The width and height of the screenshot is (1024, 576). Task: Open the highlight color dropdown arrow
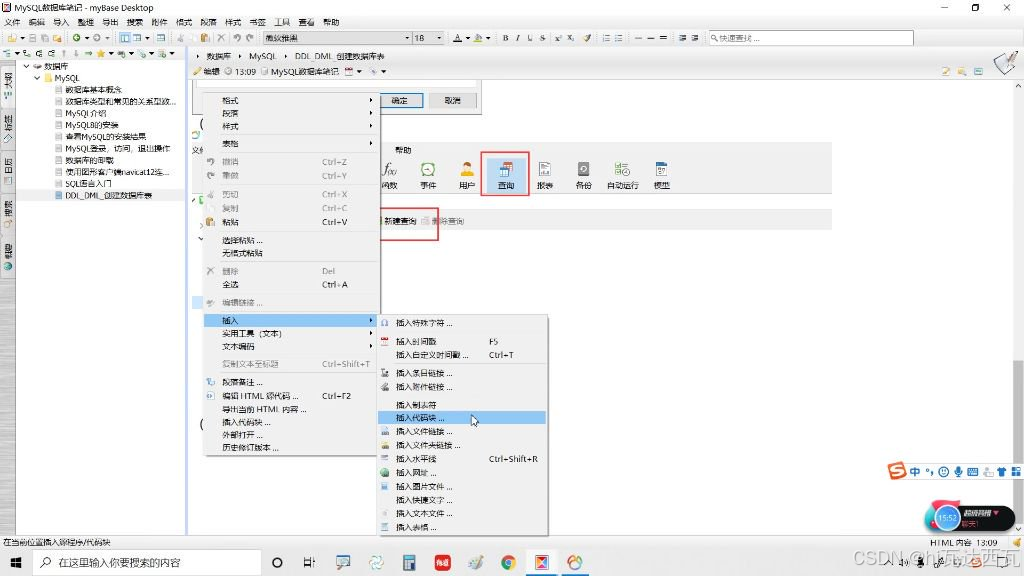pyautogui.click(x=488, y=38)
